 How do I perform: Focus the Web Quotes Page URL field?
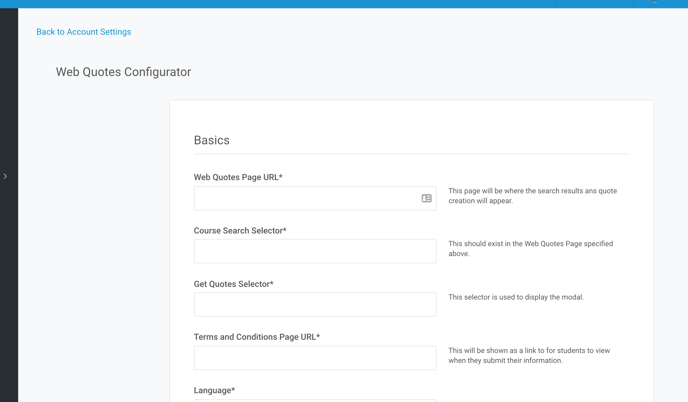click(315, 198)
